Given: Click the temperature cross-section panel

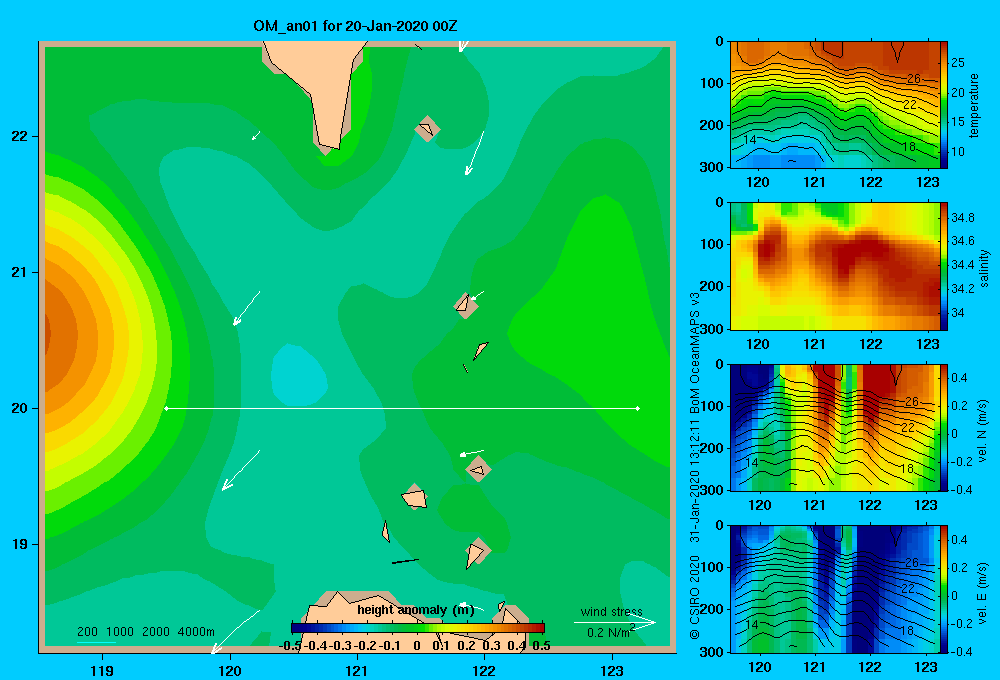Looking at the screenshot, I should 834,105.
